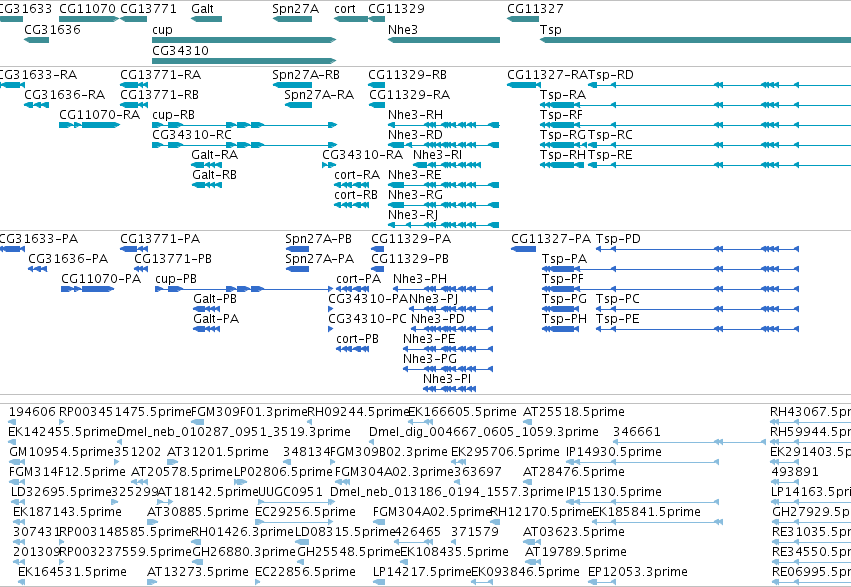
Task: Open Dmel_neb_010287_0951_3519.3prime EST label
Action: [x=234, y=432]
